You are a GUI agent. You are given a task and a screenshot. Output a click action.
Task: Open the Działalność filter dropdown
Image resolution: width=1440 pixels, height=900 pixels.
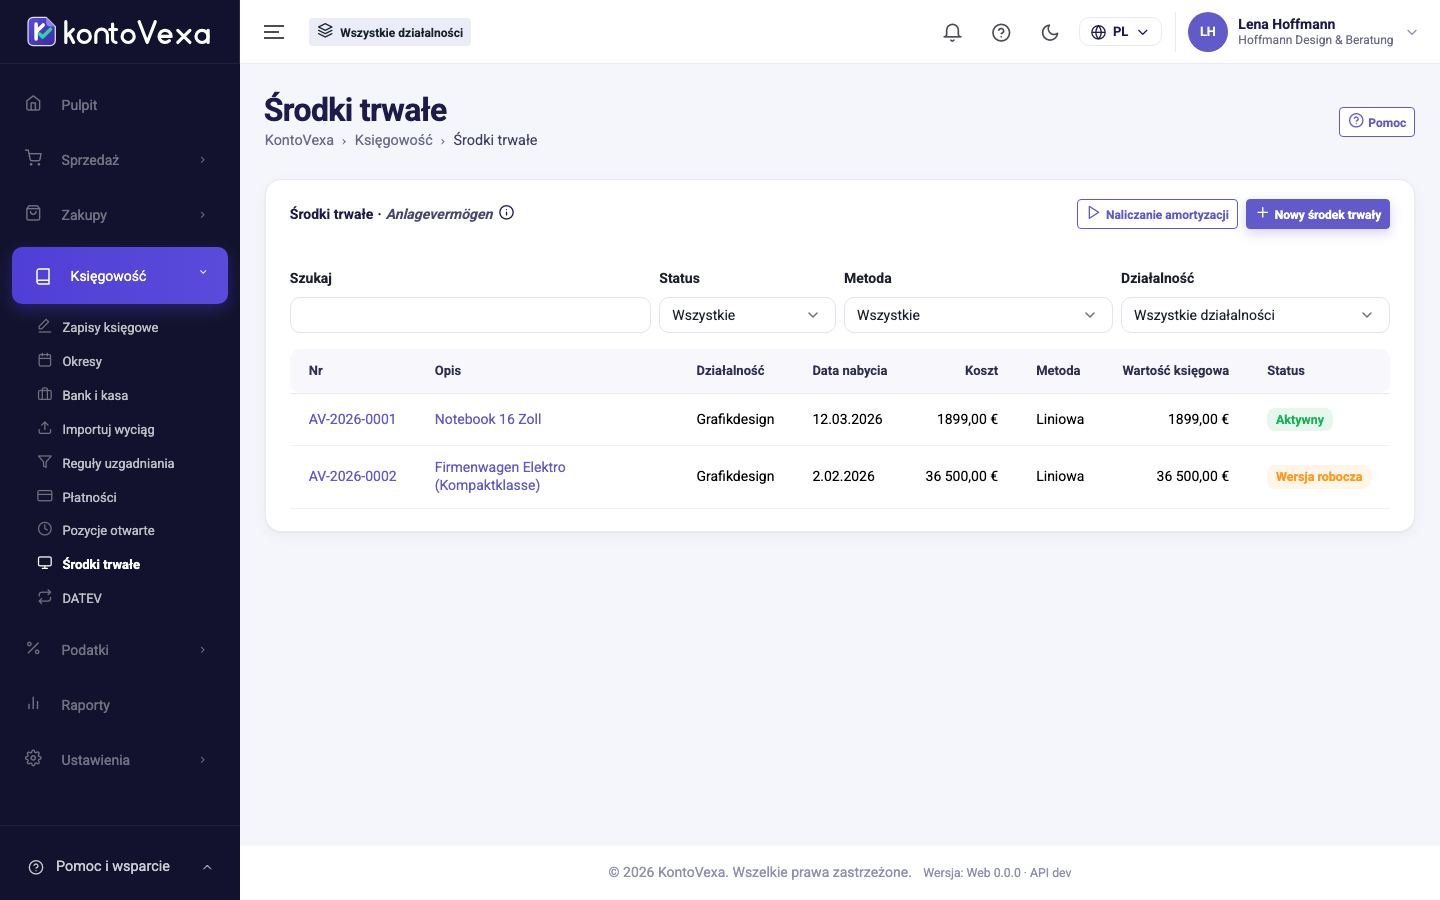(x=1255, y=315)
